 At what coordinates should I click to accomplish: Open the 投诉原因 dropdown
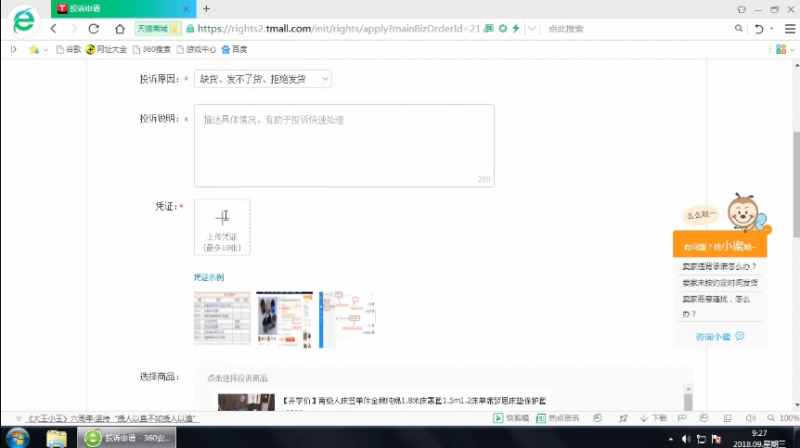(x=263, y=79)
